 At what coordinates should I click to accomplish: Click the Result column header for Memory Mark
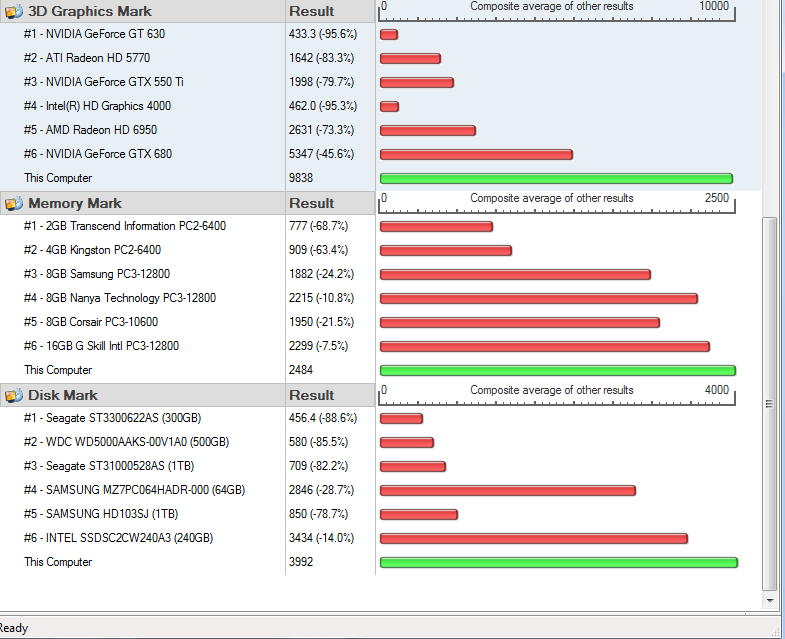[311, 203]
